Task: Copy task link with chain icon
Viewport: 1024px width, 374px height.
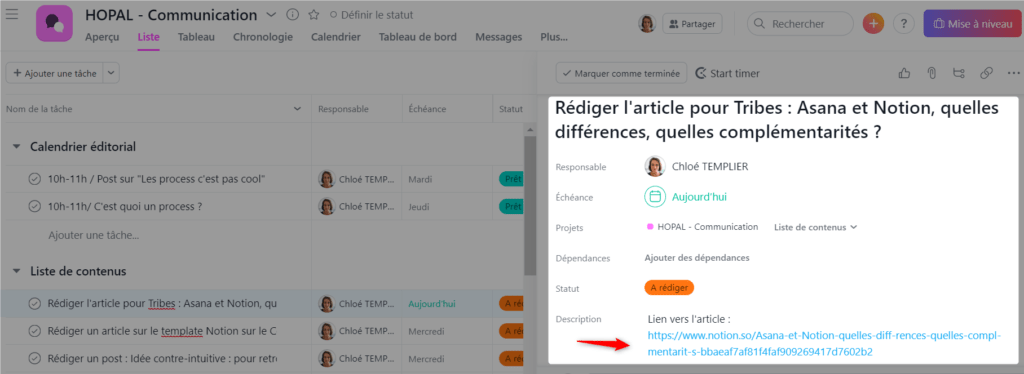Action: (986, 73)
